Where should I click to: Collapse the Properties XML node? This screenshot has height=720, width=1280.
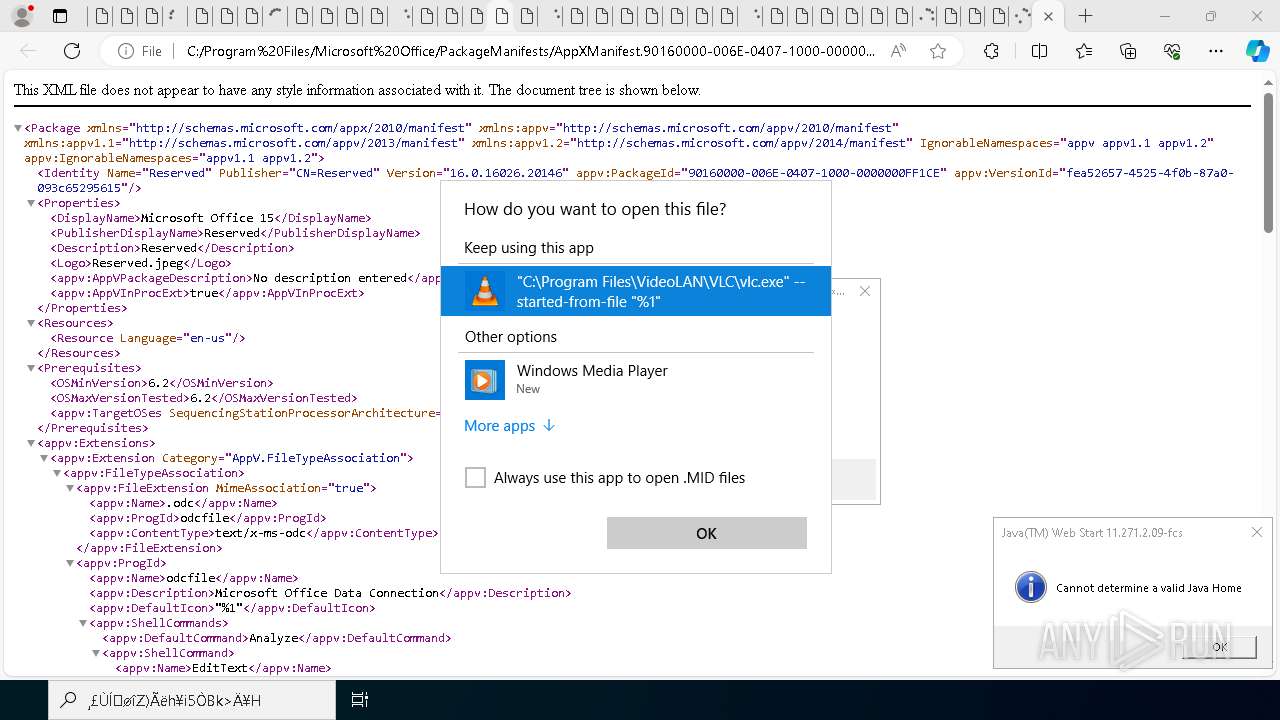pyautogui.click(x=31, y=203)
